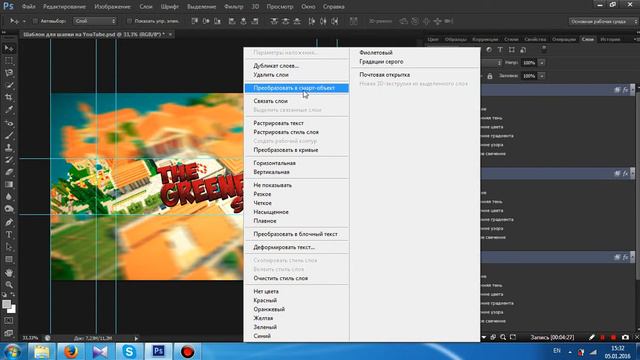Select the Horizontal Type tool
The image size is (640, 360).
pos(9,235)
